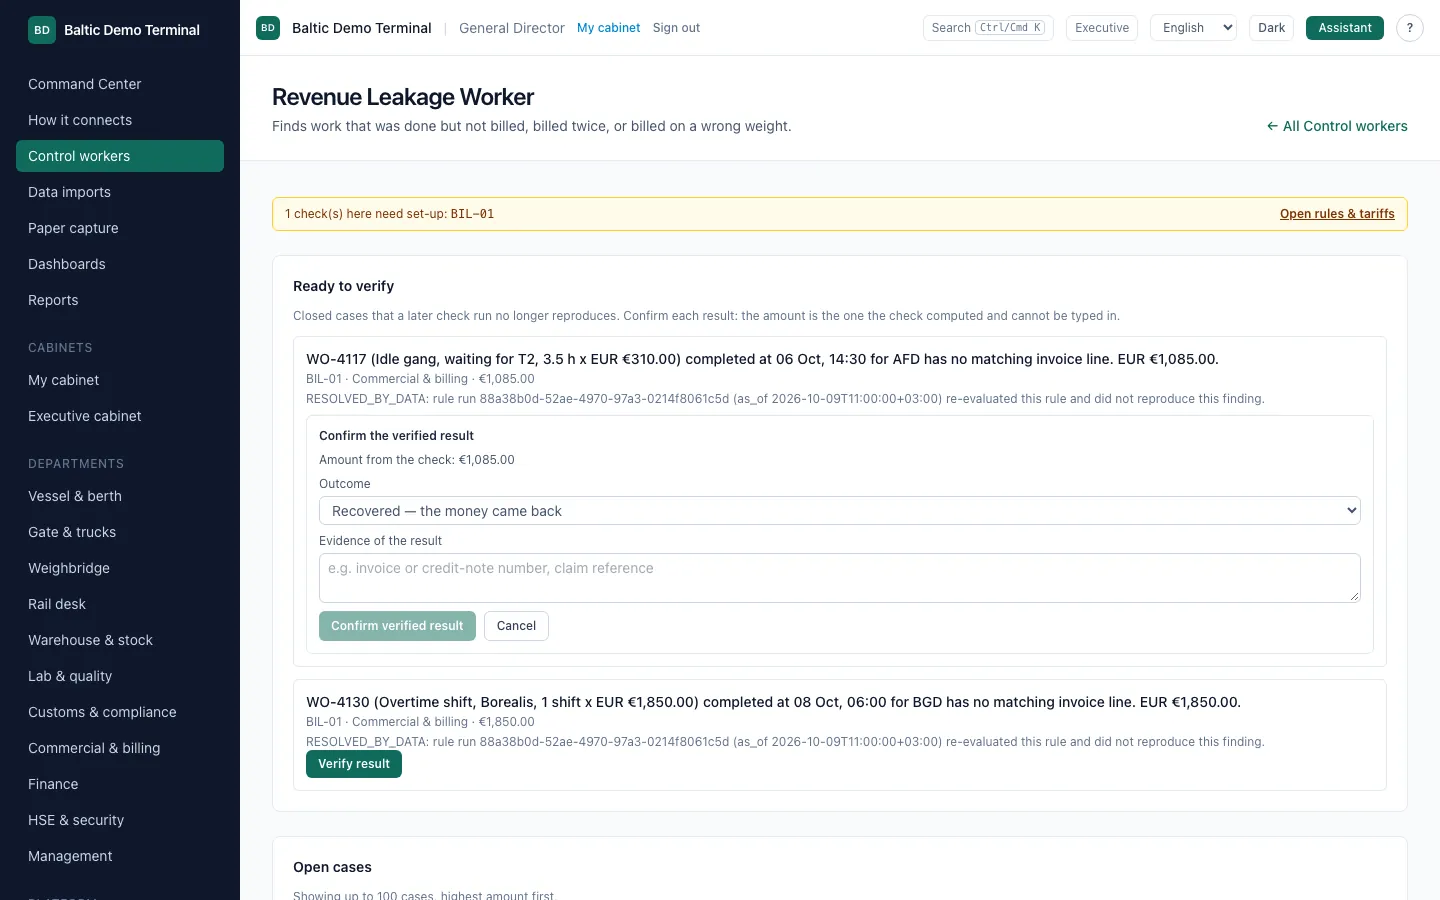Viewport: 1440px width, 900px height.
Task: Go to How it connects
Action: pyautogui.click(x=120, y=120)
